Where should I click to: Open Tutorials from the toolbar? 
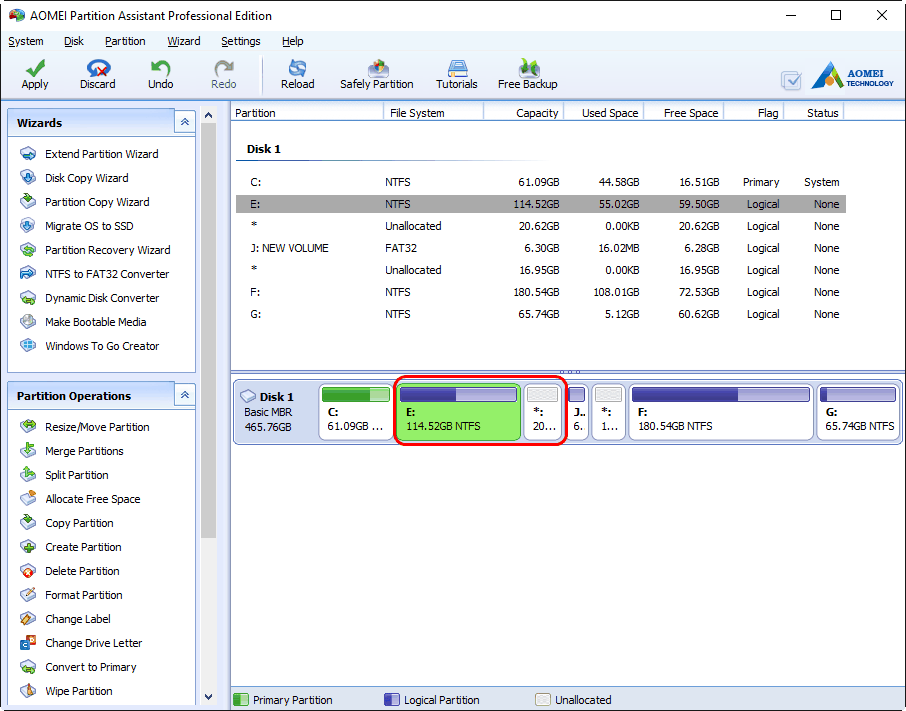point(456,73)
